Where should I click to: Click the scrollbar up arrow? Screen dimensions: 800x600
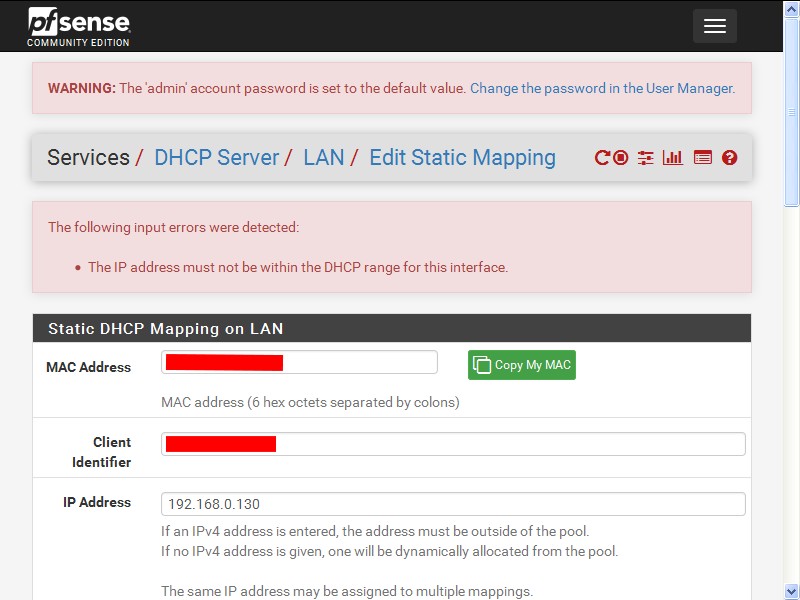click(792, 9)
